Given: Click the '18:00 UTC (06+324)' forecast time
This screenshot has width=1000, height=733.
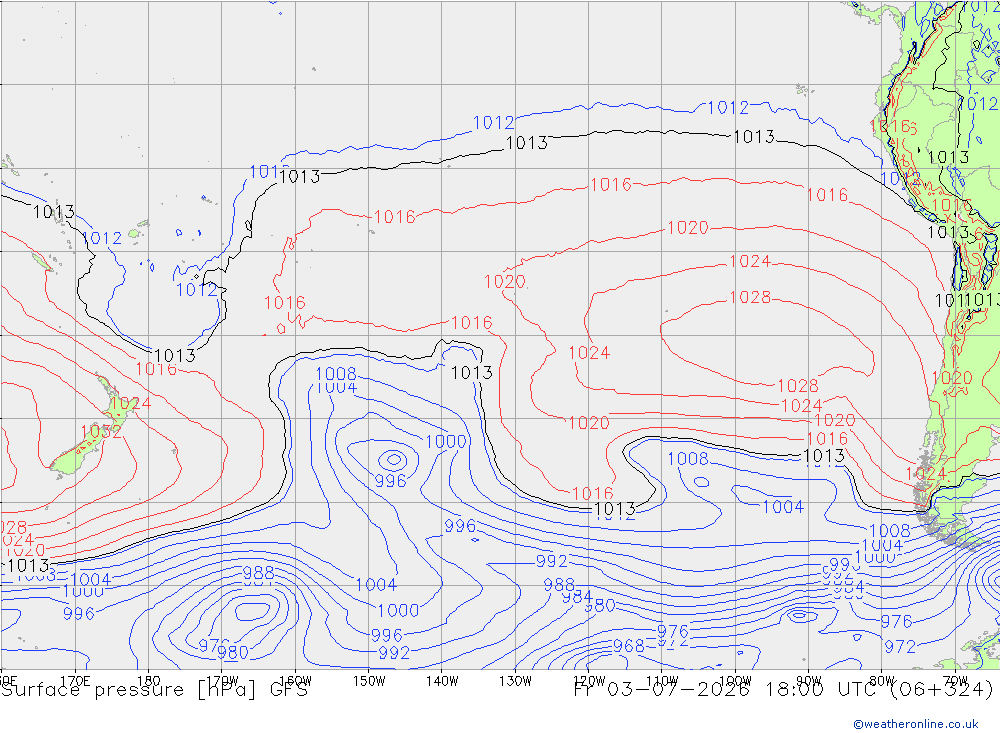Looking at the screenshot, I should coord(878,690).
